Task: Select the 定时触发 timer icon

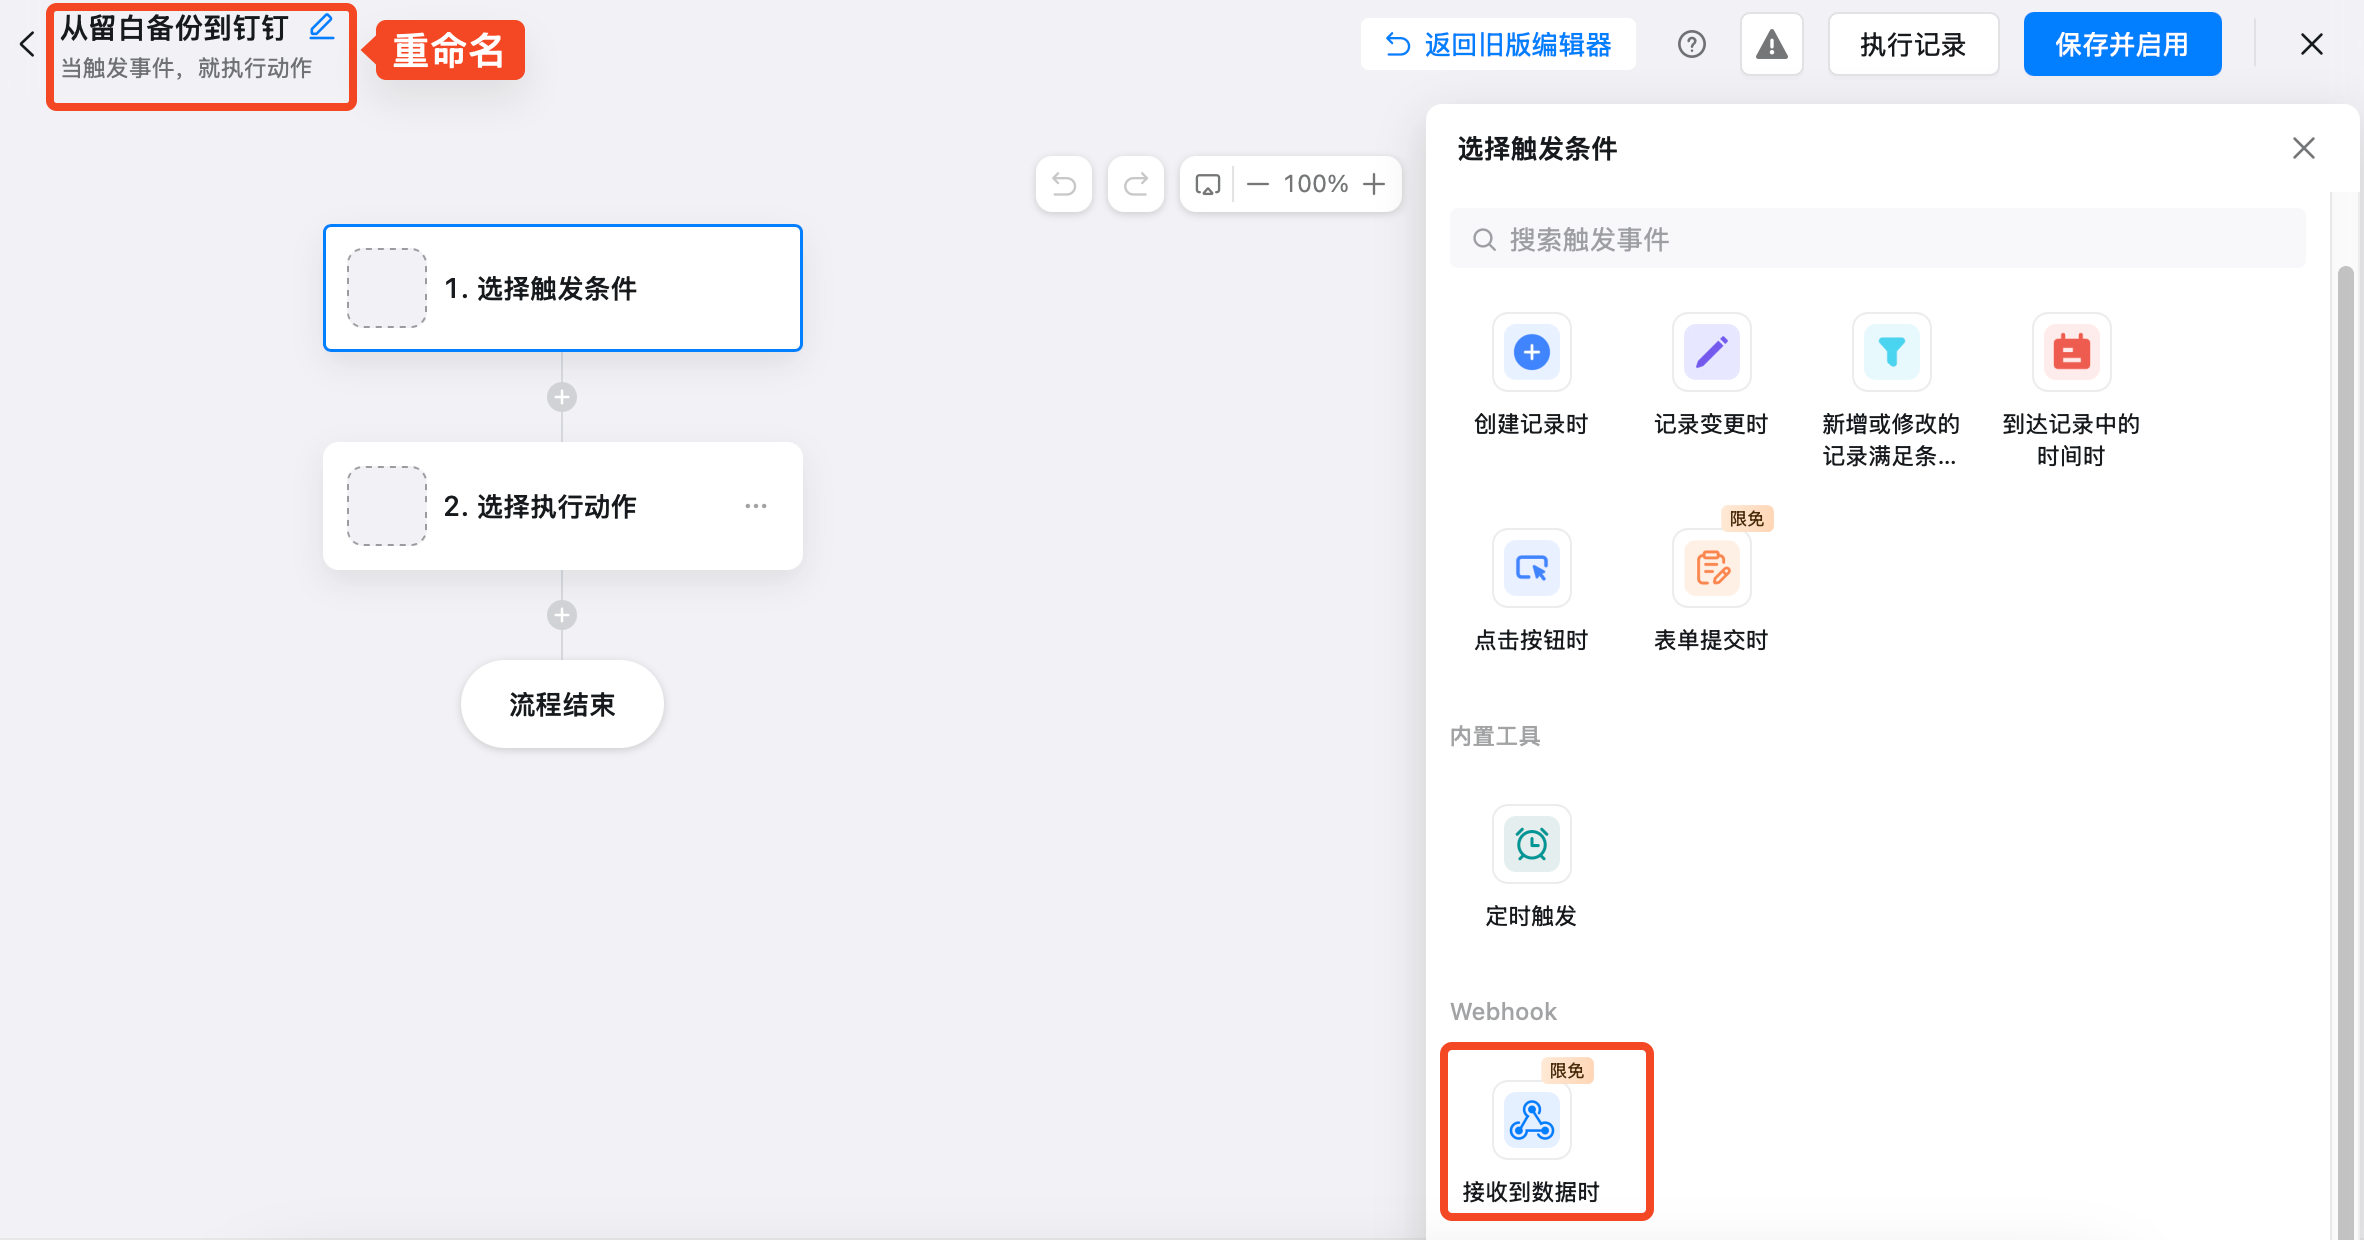Action: [x=1530, y=844]
